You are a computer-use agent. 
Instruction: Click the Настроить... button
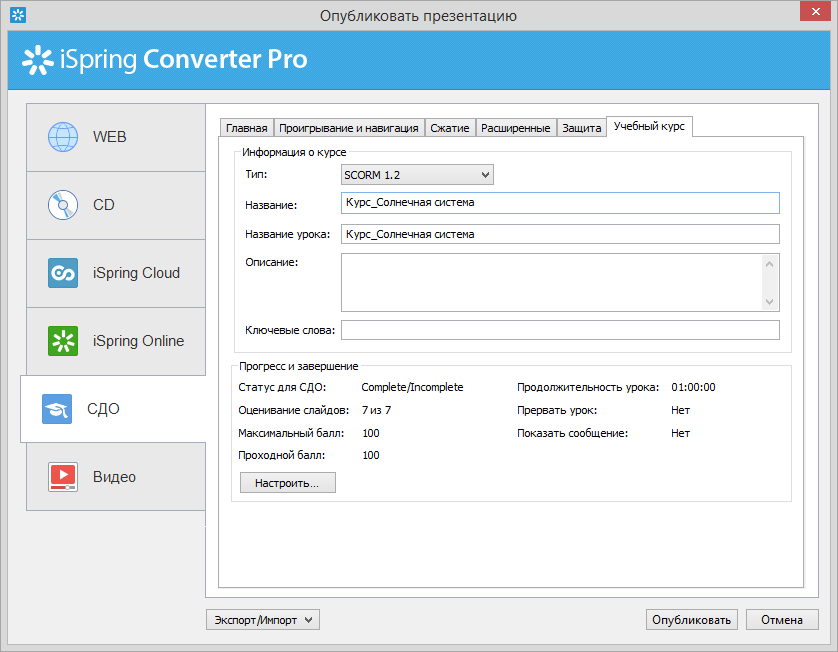pyautogui.click(x=288, y=483)
